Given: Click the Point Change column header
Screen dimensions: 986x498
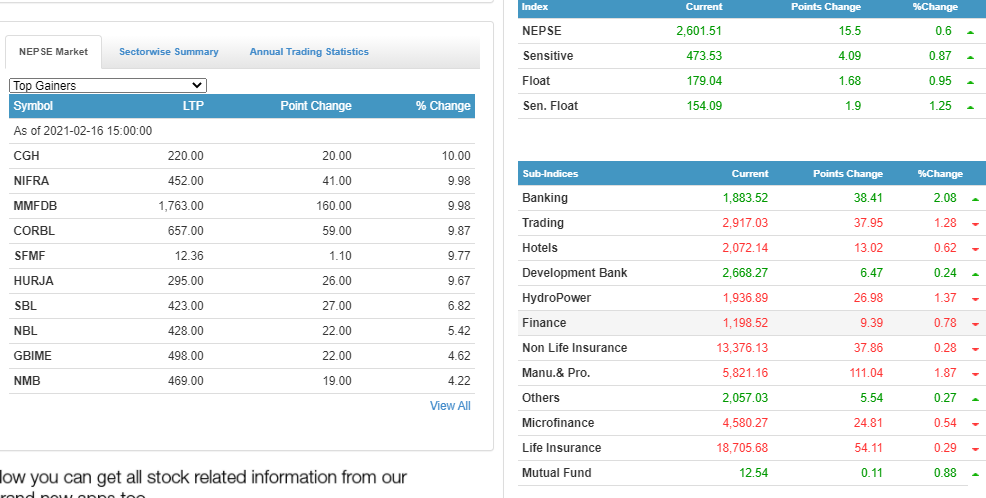Looking at the screenshot, I should coord(316,106).
